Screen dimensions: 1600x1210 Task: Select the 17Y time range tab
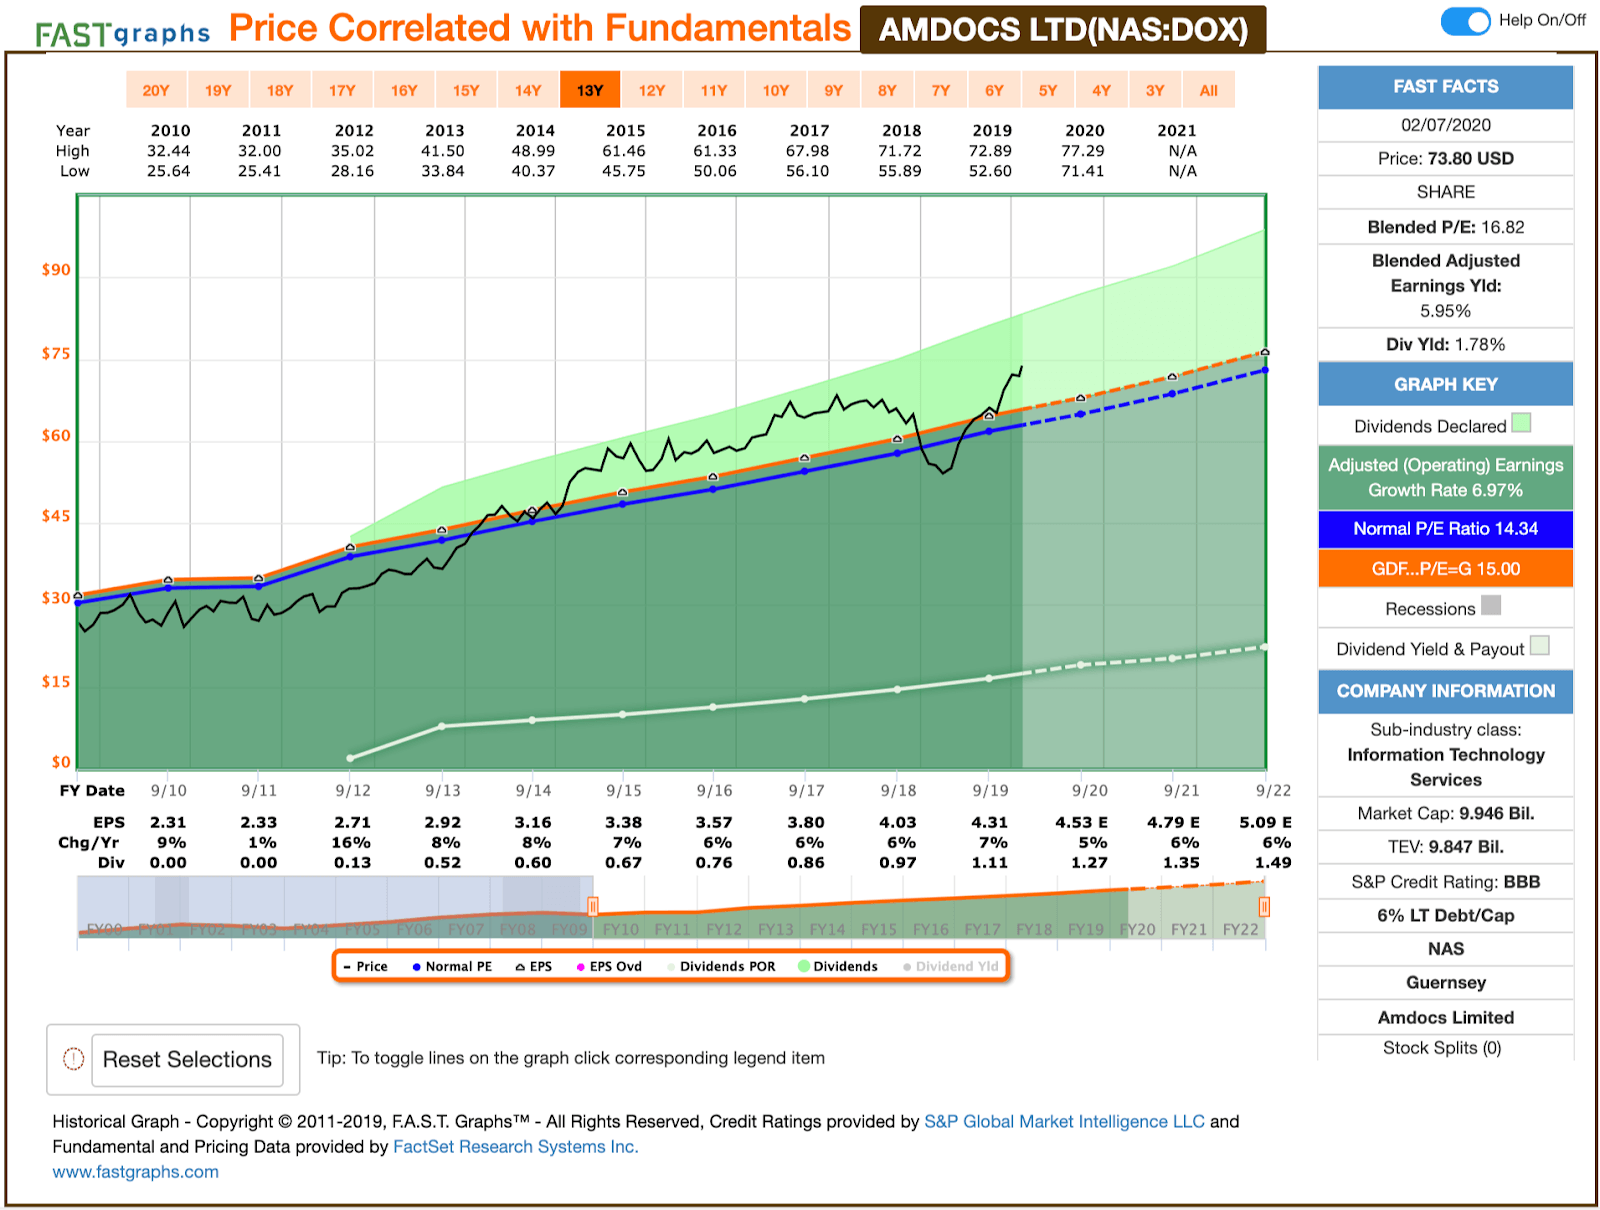[342, 90]
